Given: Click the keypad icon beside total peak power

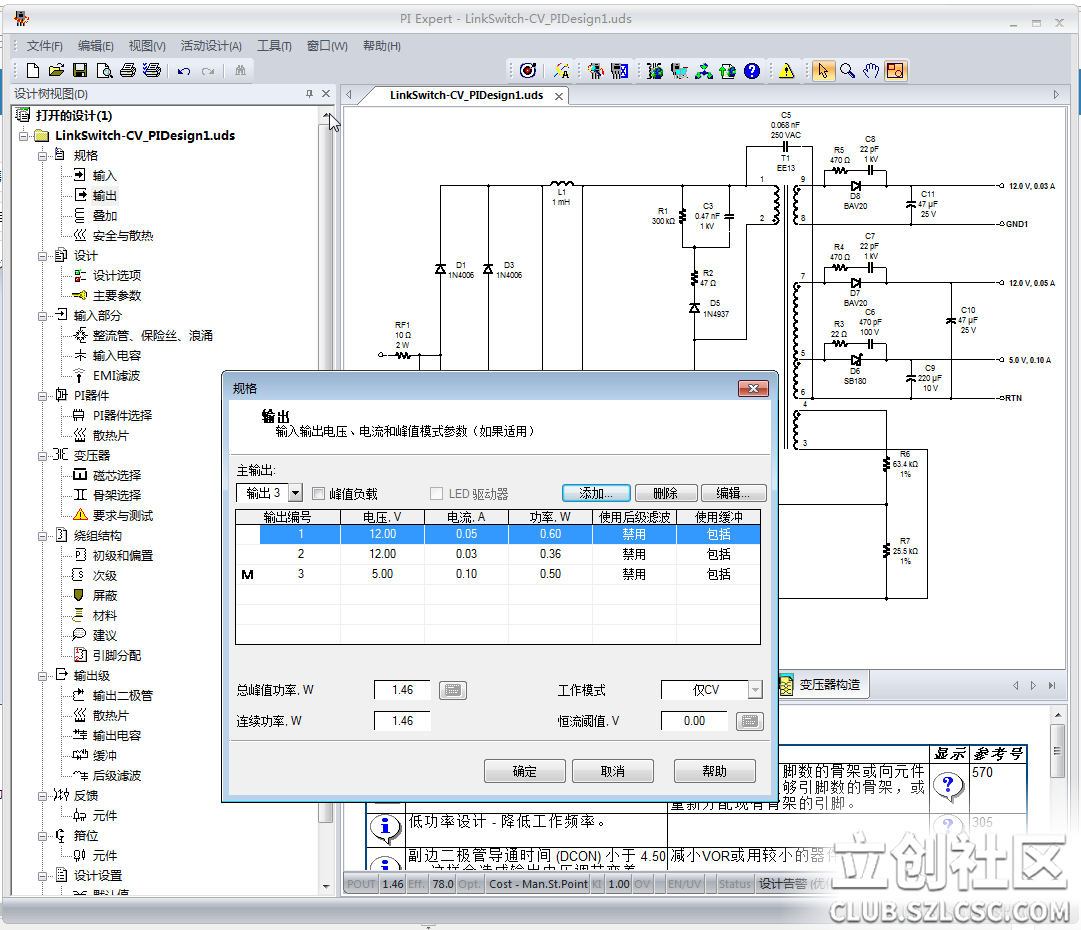Looking at the screenshot, I should click(x=452, y=690).
